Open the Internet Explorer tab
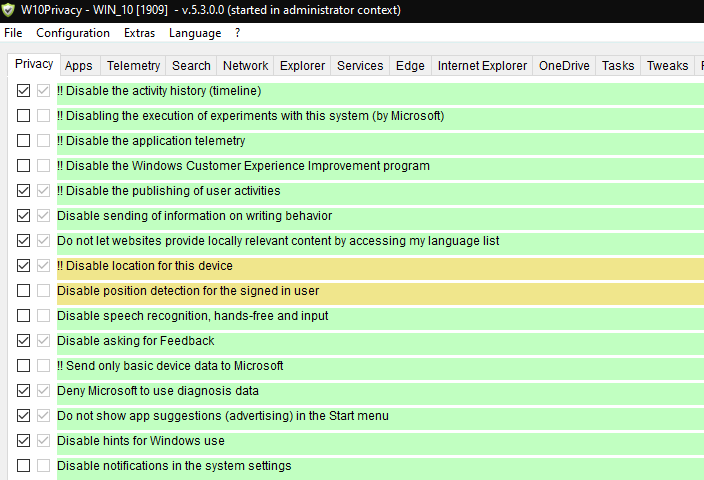Image resolution: width=704 pixels, height=480 pixels. [482, 66]
